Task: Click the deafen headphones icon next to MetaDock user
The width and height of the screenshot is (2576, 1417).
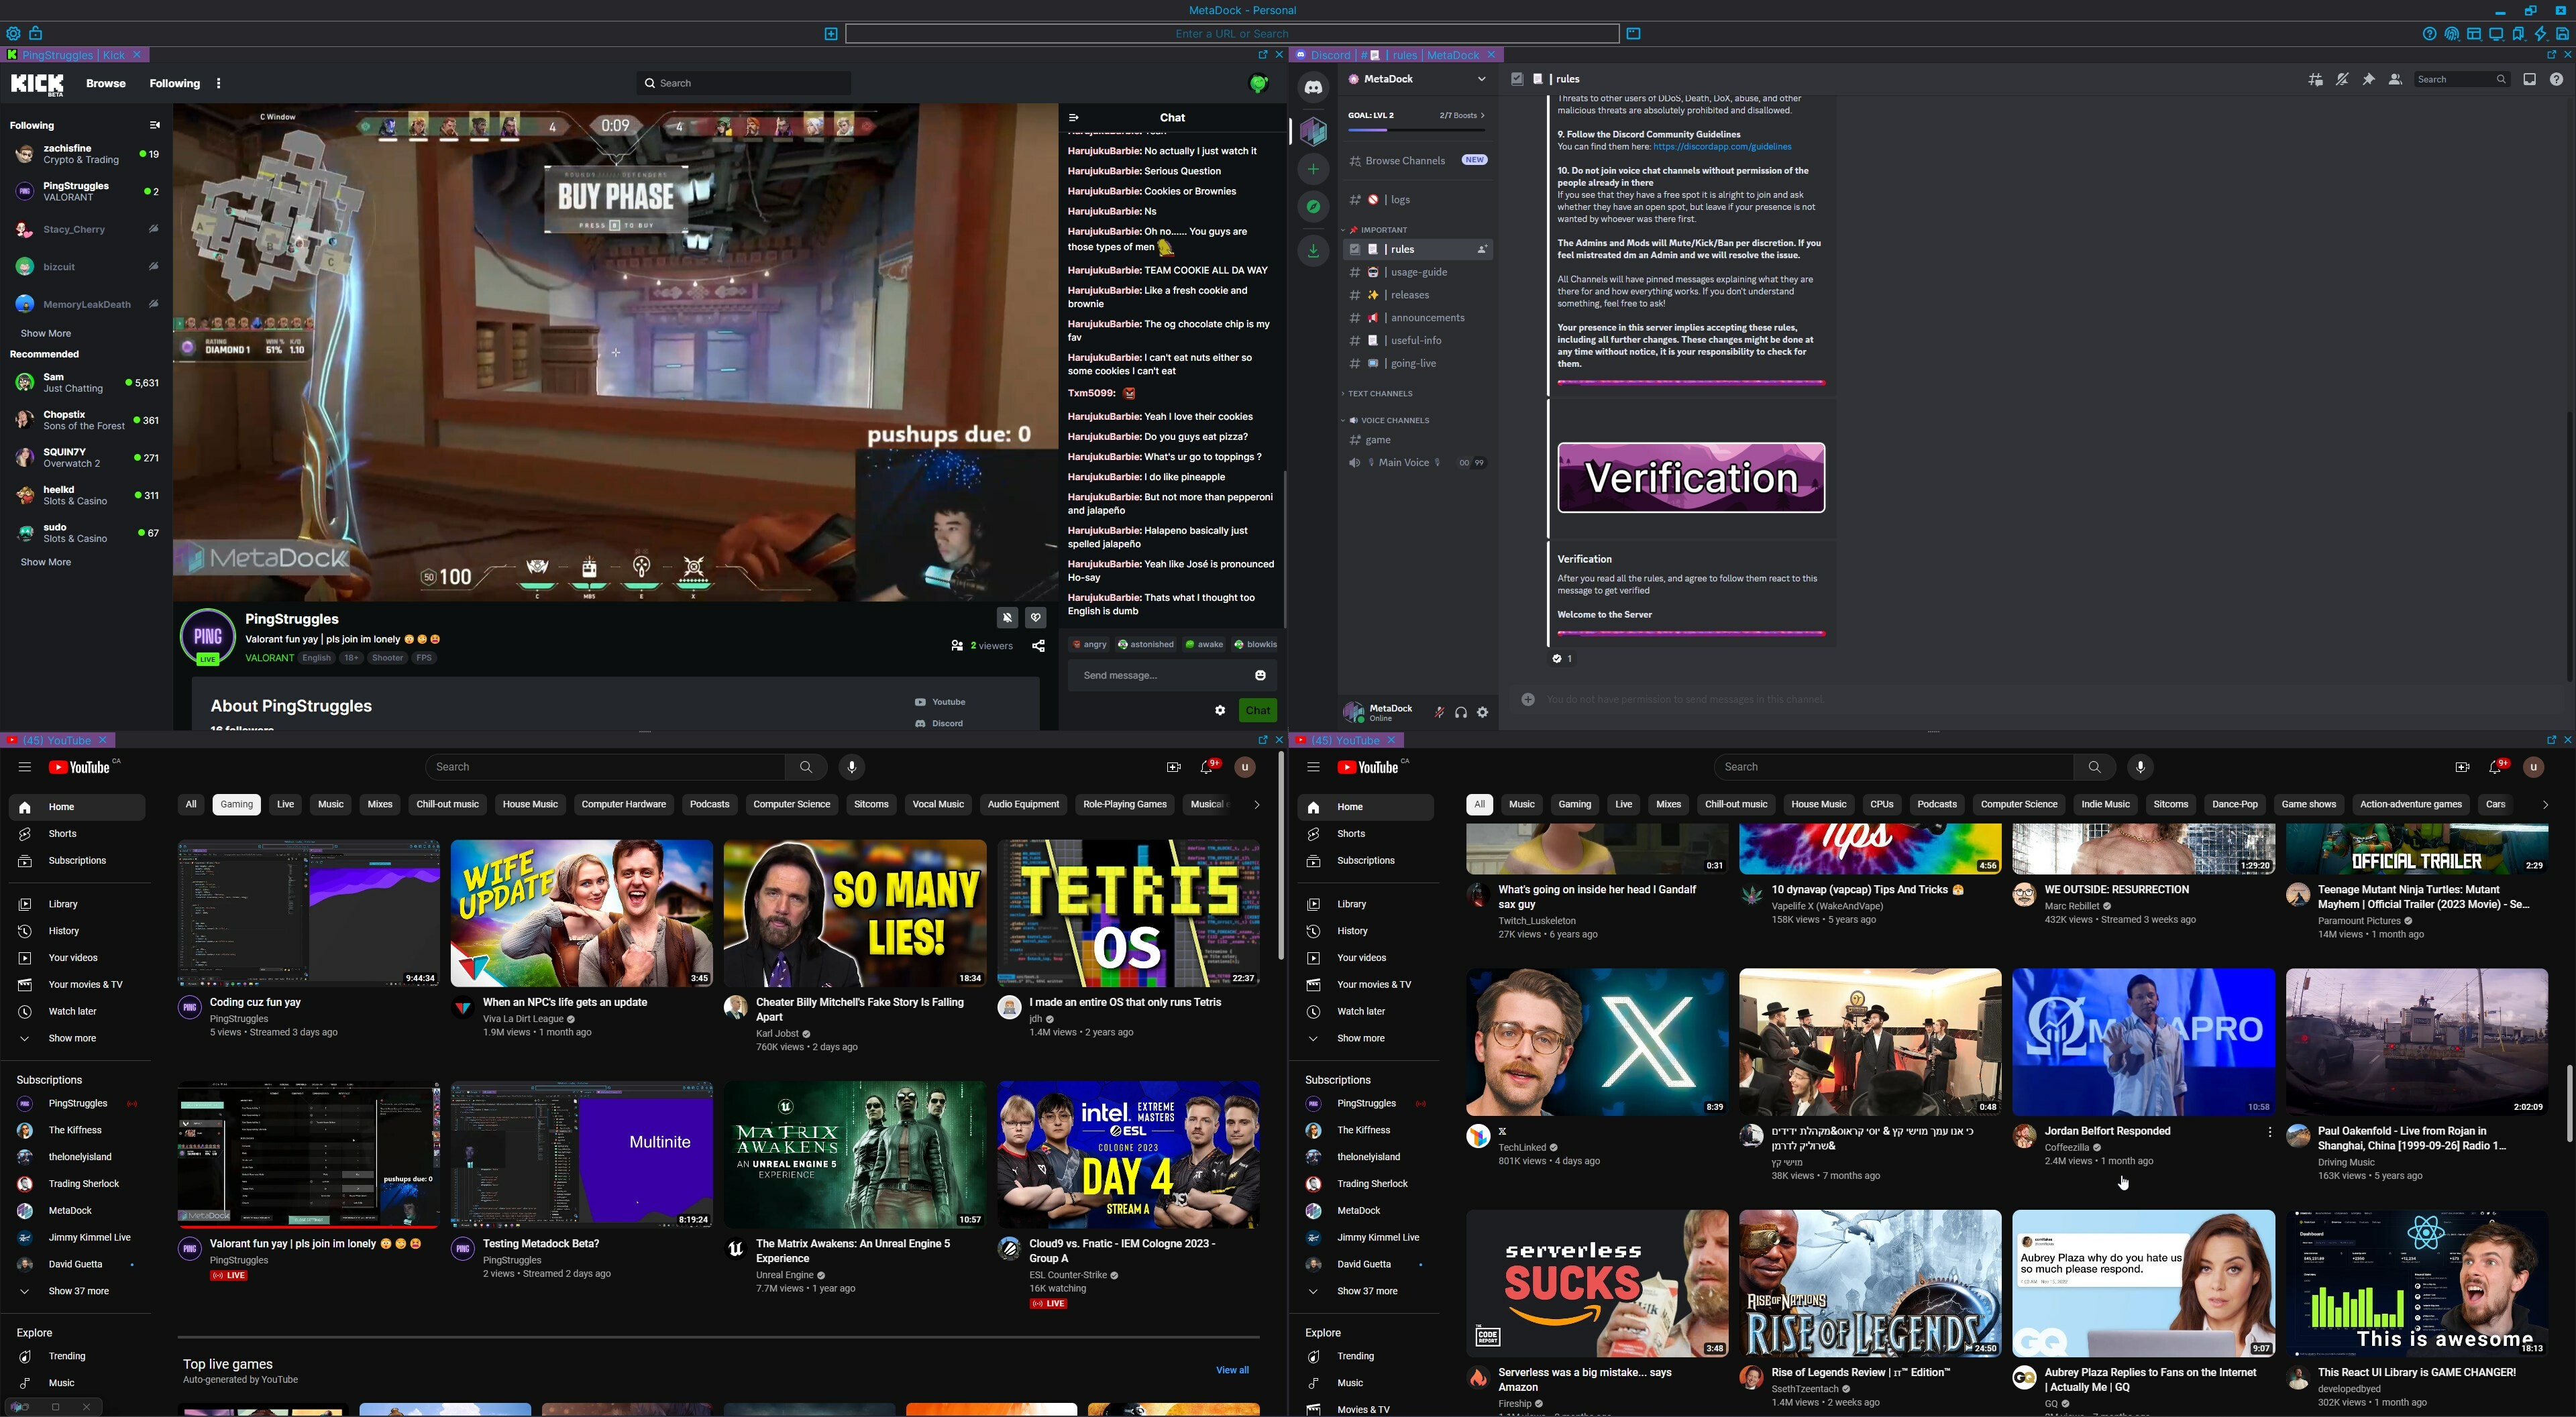Action: [1461, 712]
